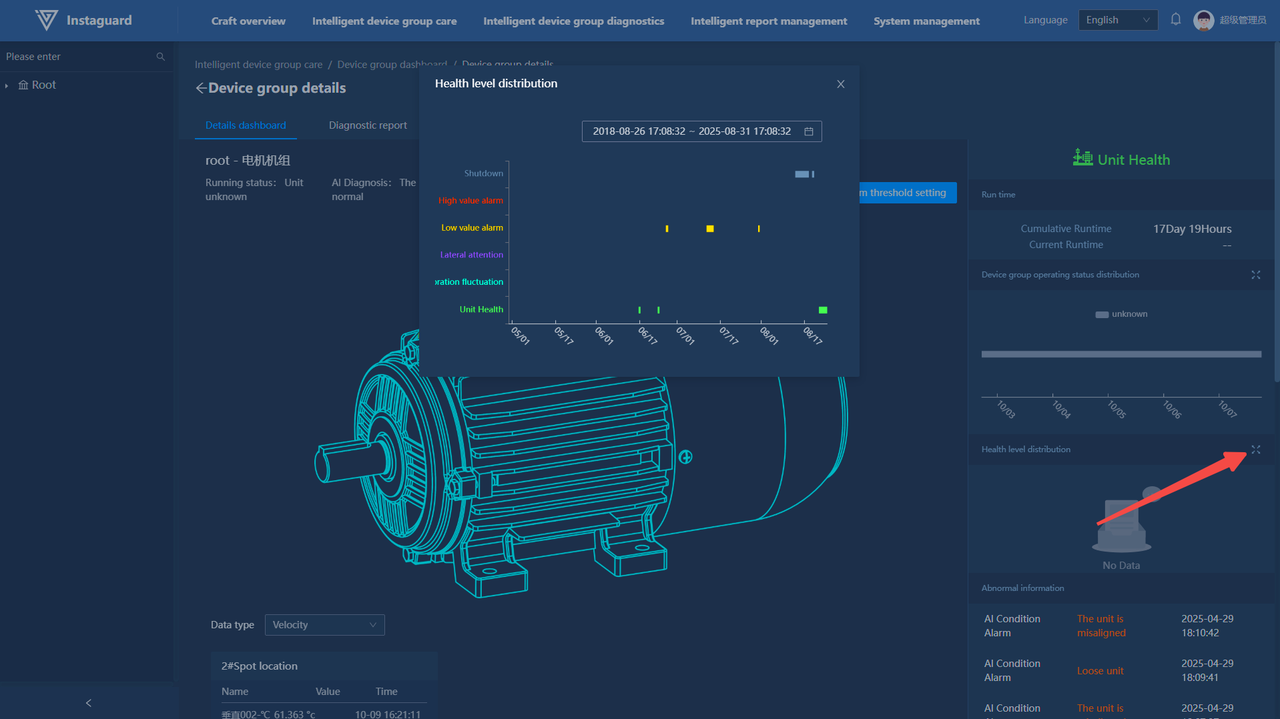Image resolution: width=1280 pixels, height=719 pixels.
Task: Click the back arrow beside Device group details
Action: (201, 88)
